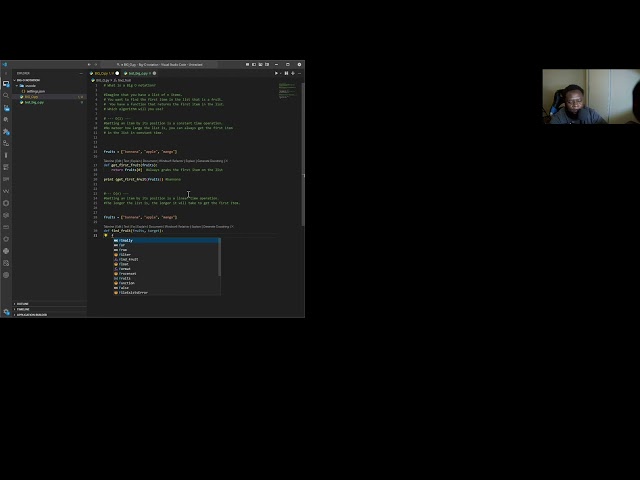This screenshot has height=480, width=640.
Task: Expand the OUTLINE section
Action: click(x=23, y=304)
